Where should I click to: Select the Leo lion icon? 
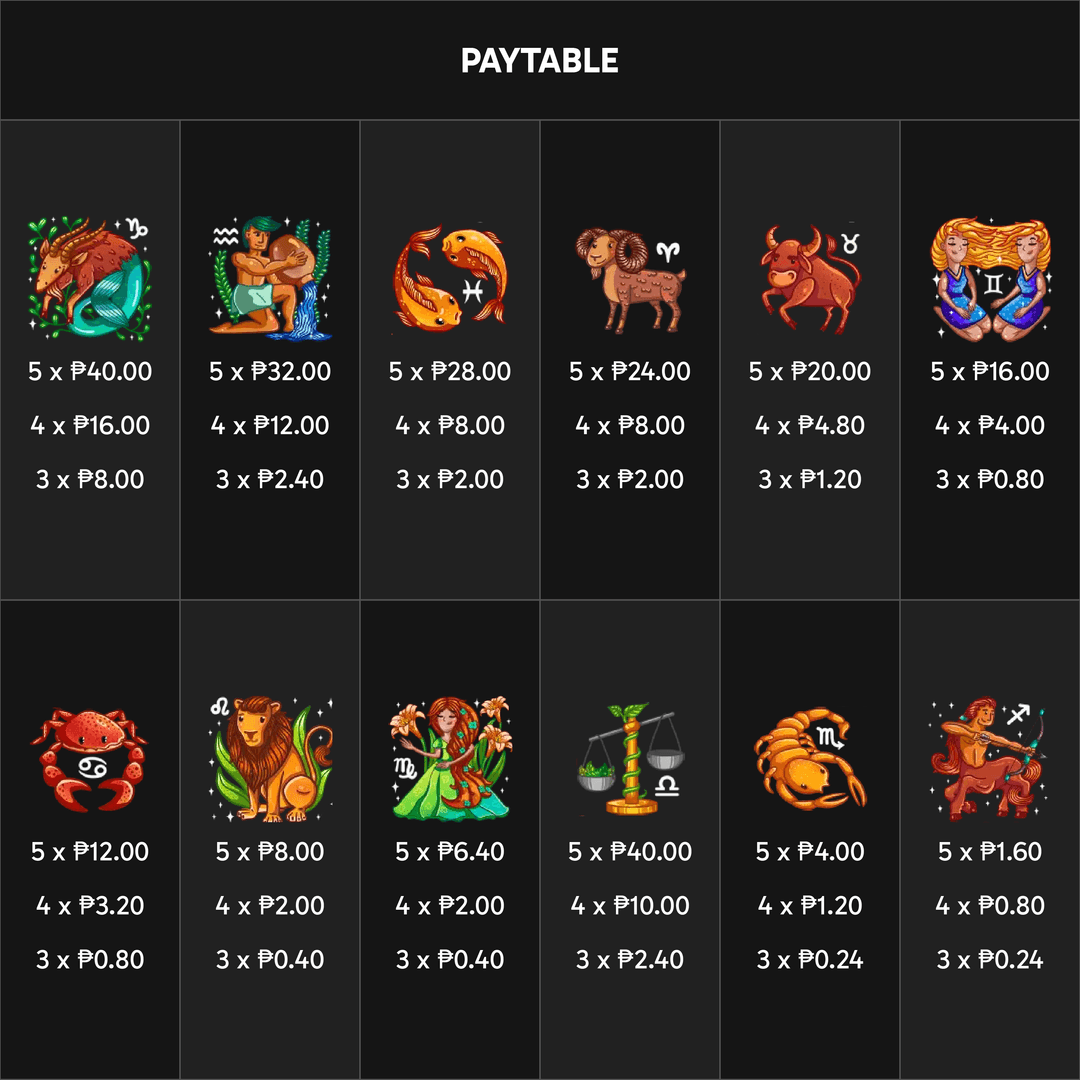tap(270, 759)
